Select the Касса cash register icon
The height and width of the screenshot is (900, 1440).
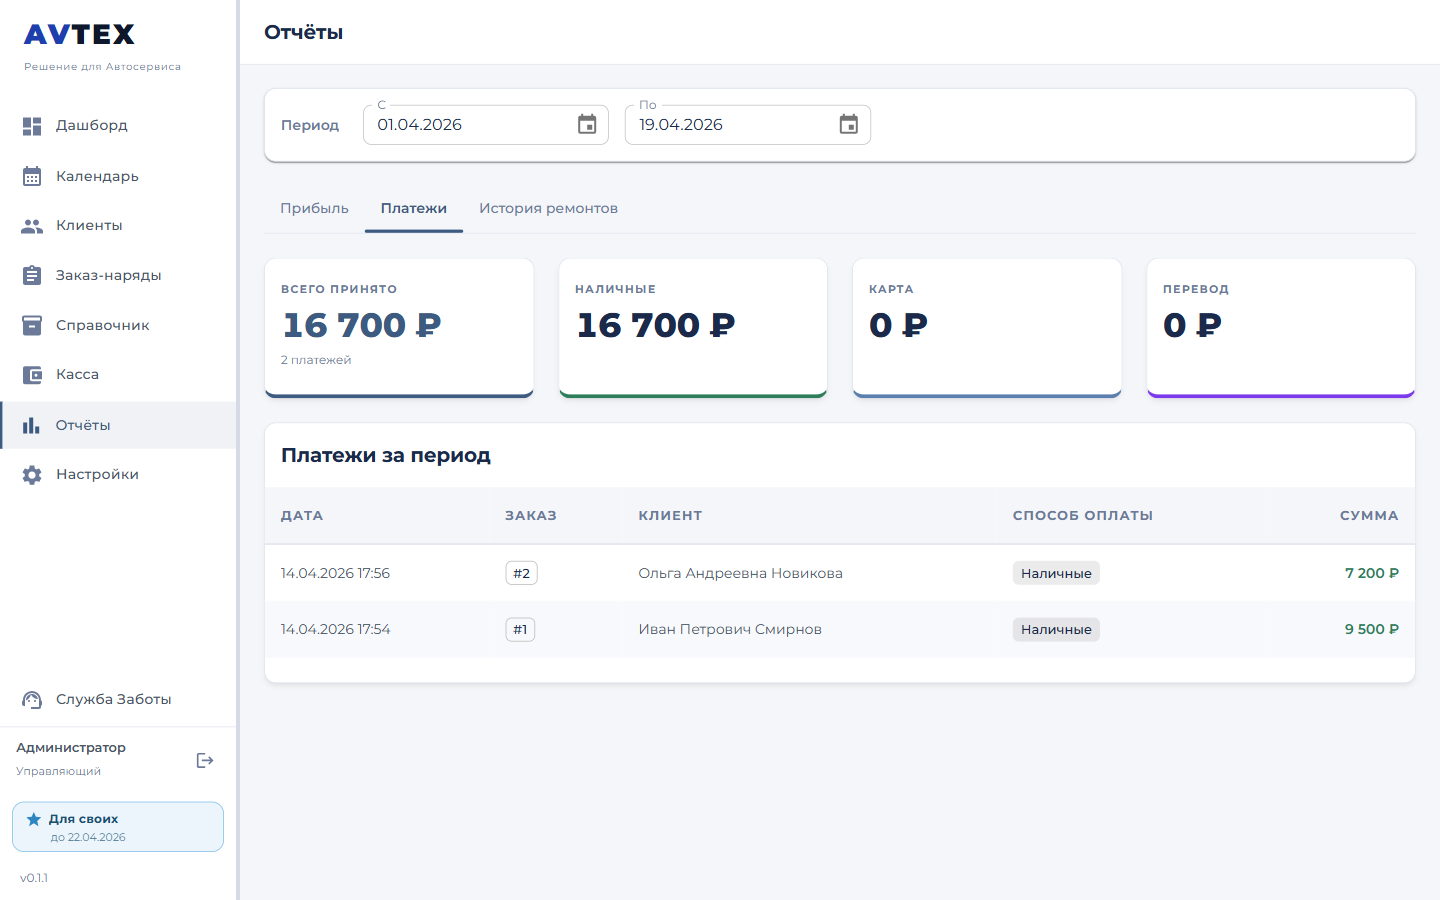(29, 373)
